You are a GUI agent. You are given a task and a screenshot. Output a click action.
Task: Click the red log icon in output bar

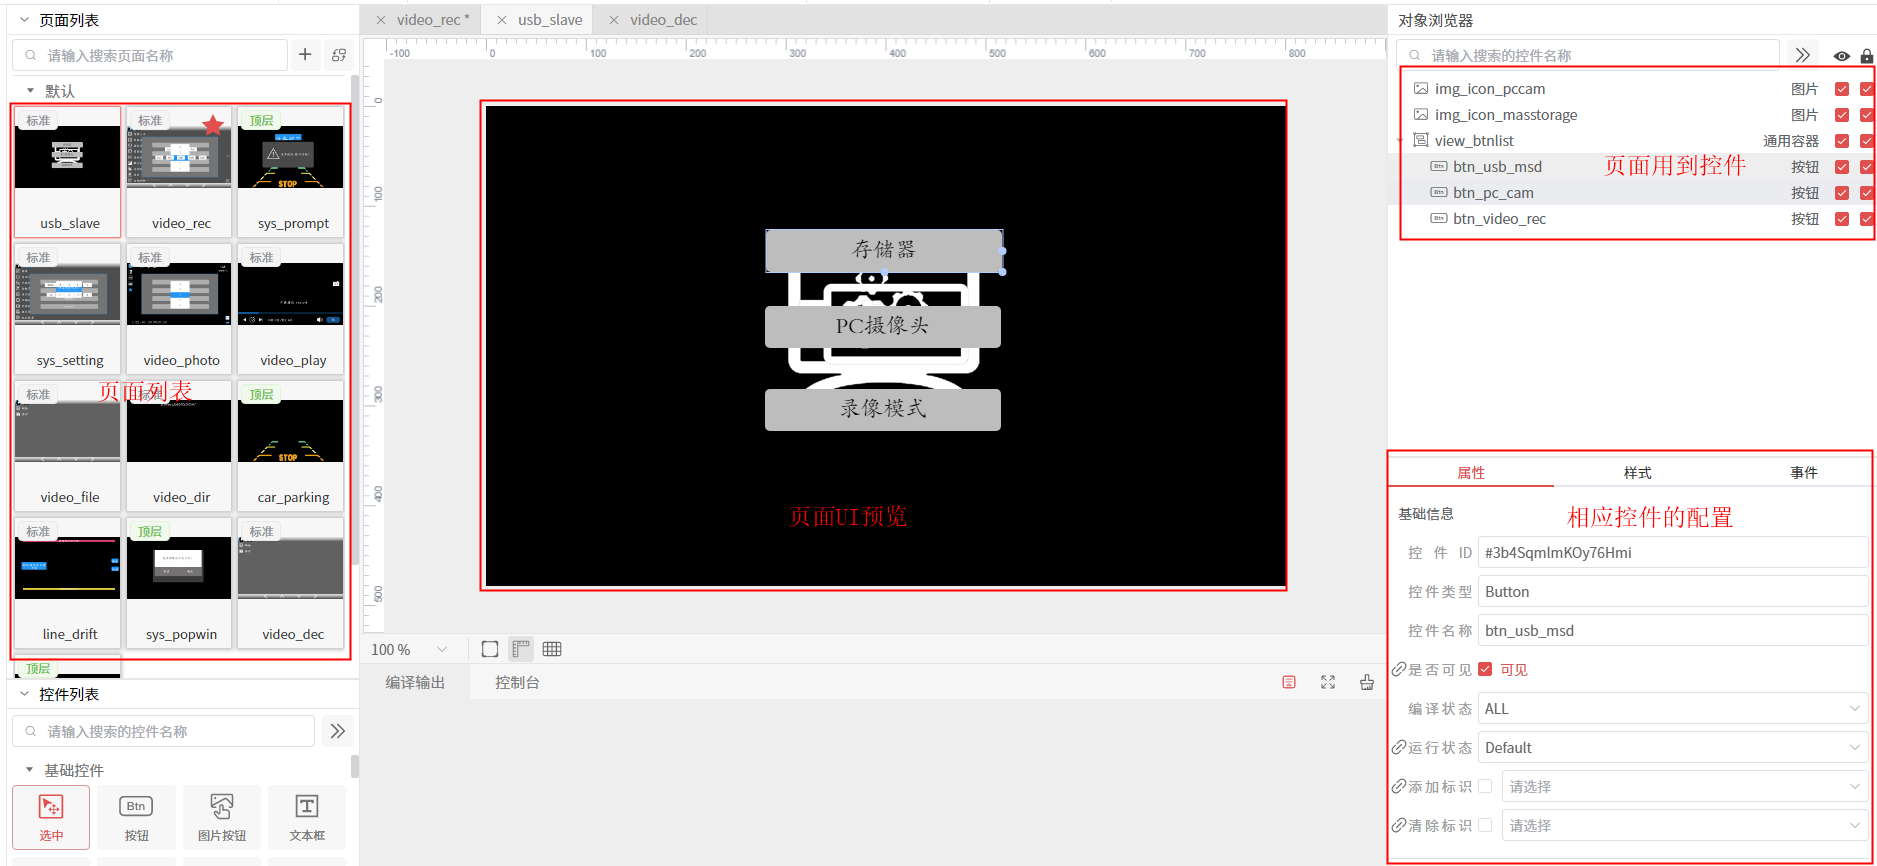pos(1289,682)
